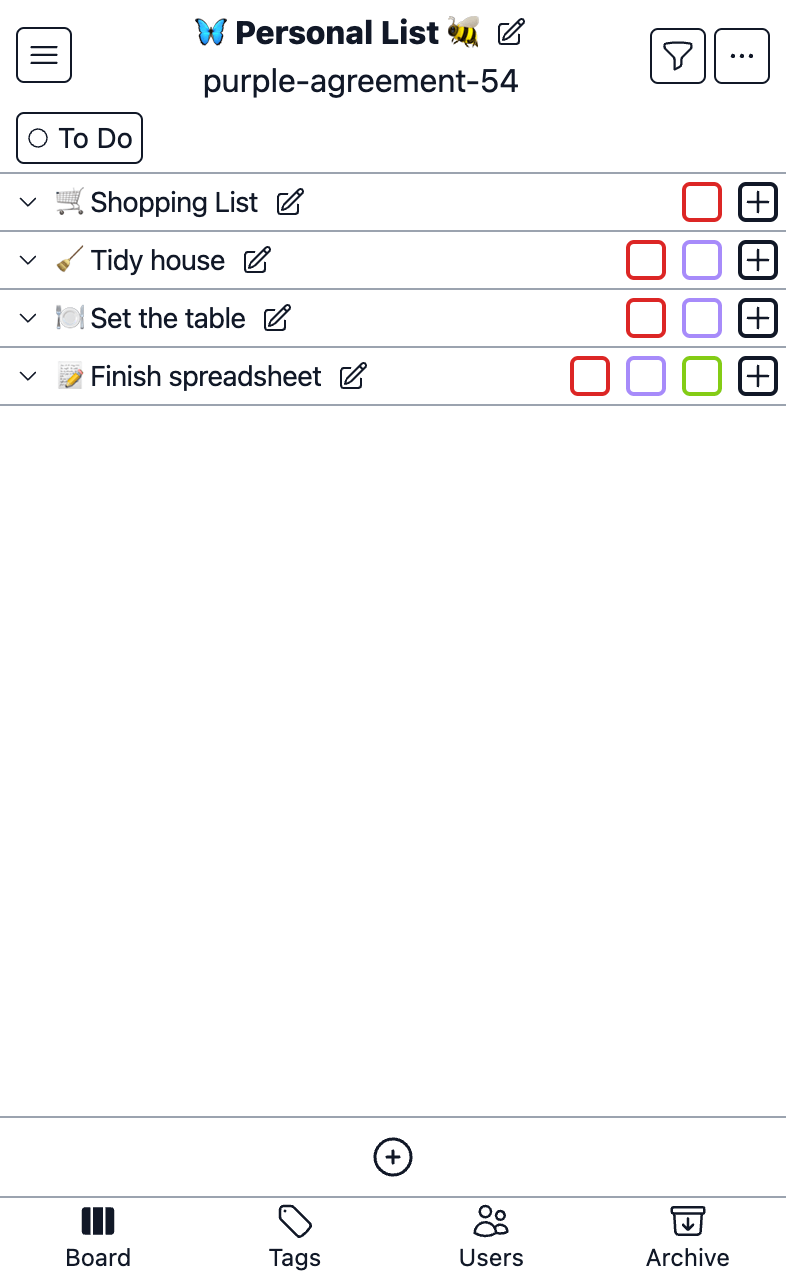786x1276 pixels.
Task: Check the red box on Shopping List
Action: point(702,203)
